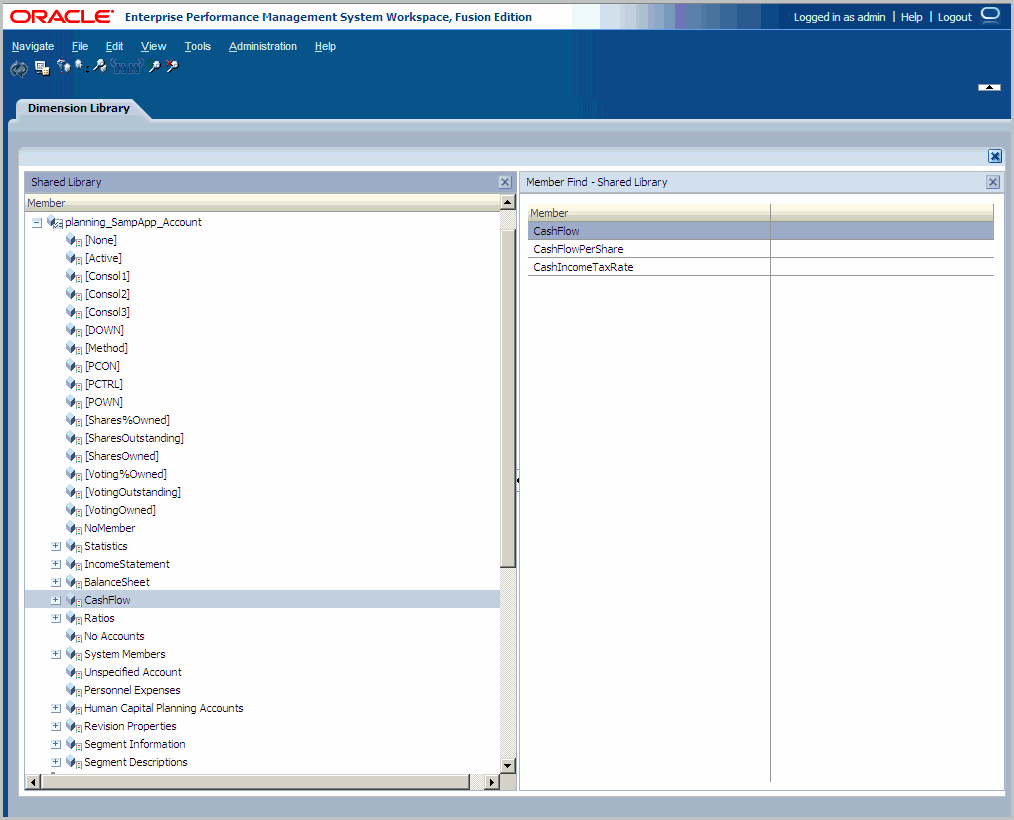Open the Tools menu
This screenshot has height=820, width=1014.
[197, 47]
